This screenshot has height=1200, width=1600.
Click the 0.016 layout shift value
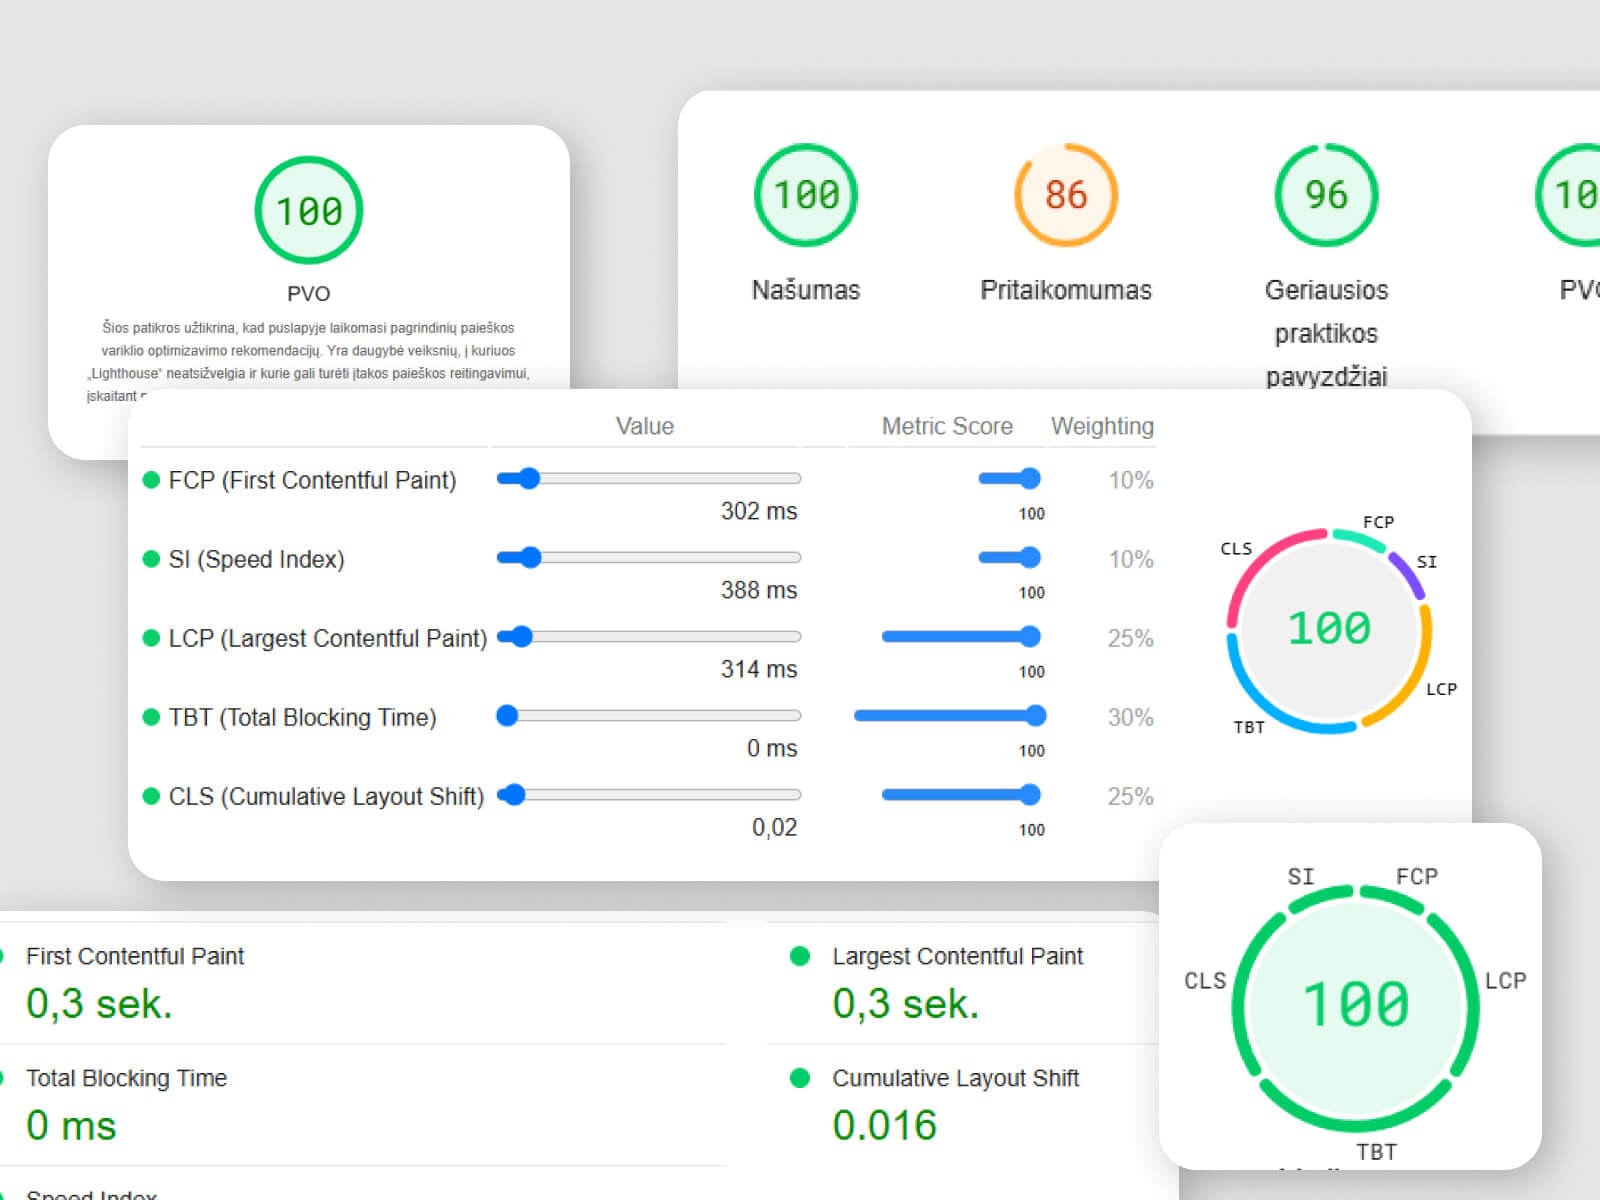click(x=884, y=1126)
